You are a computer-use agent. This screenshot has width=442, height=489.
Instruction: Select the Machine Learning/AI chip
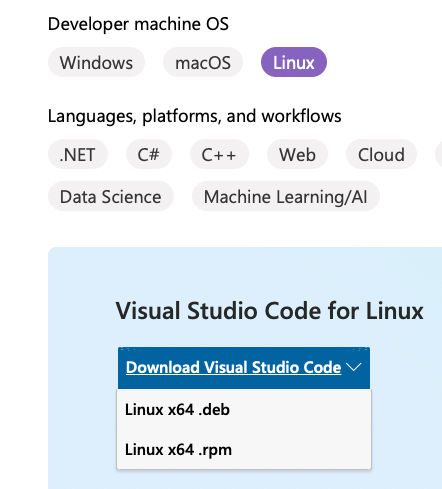(286, 196)
